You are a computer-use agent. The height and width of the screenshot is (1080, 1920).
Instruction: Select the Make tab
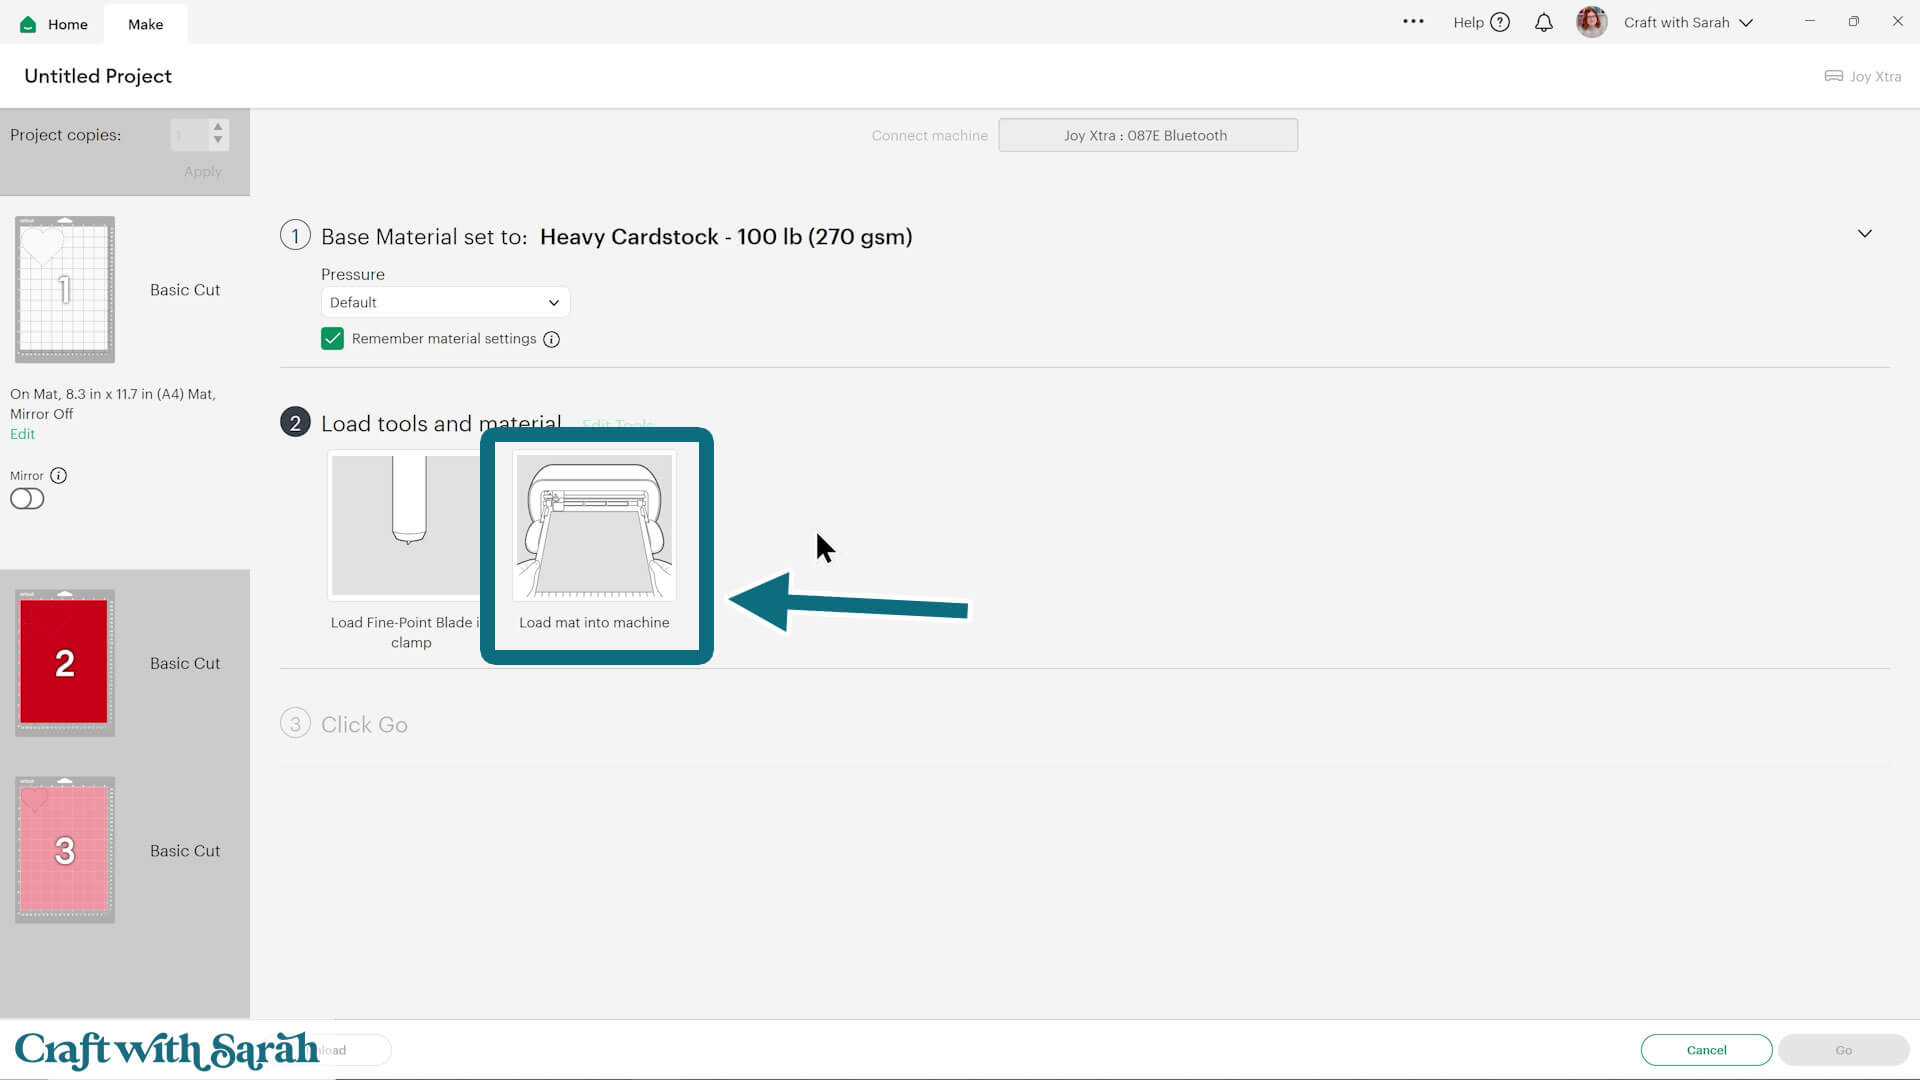pos(145,24)
